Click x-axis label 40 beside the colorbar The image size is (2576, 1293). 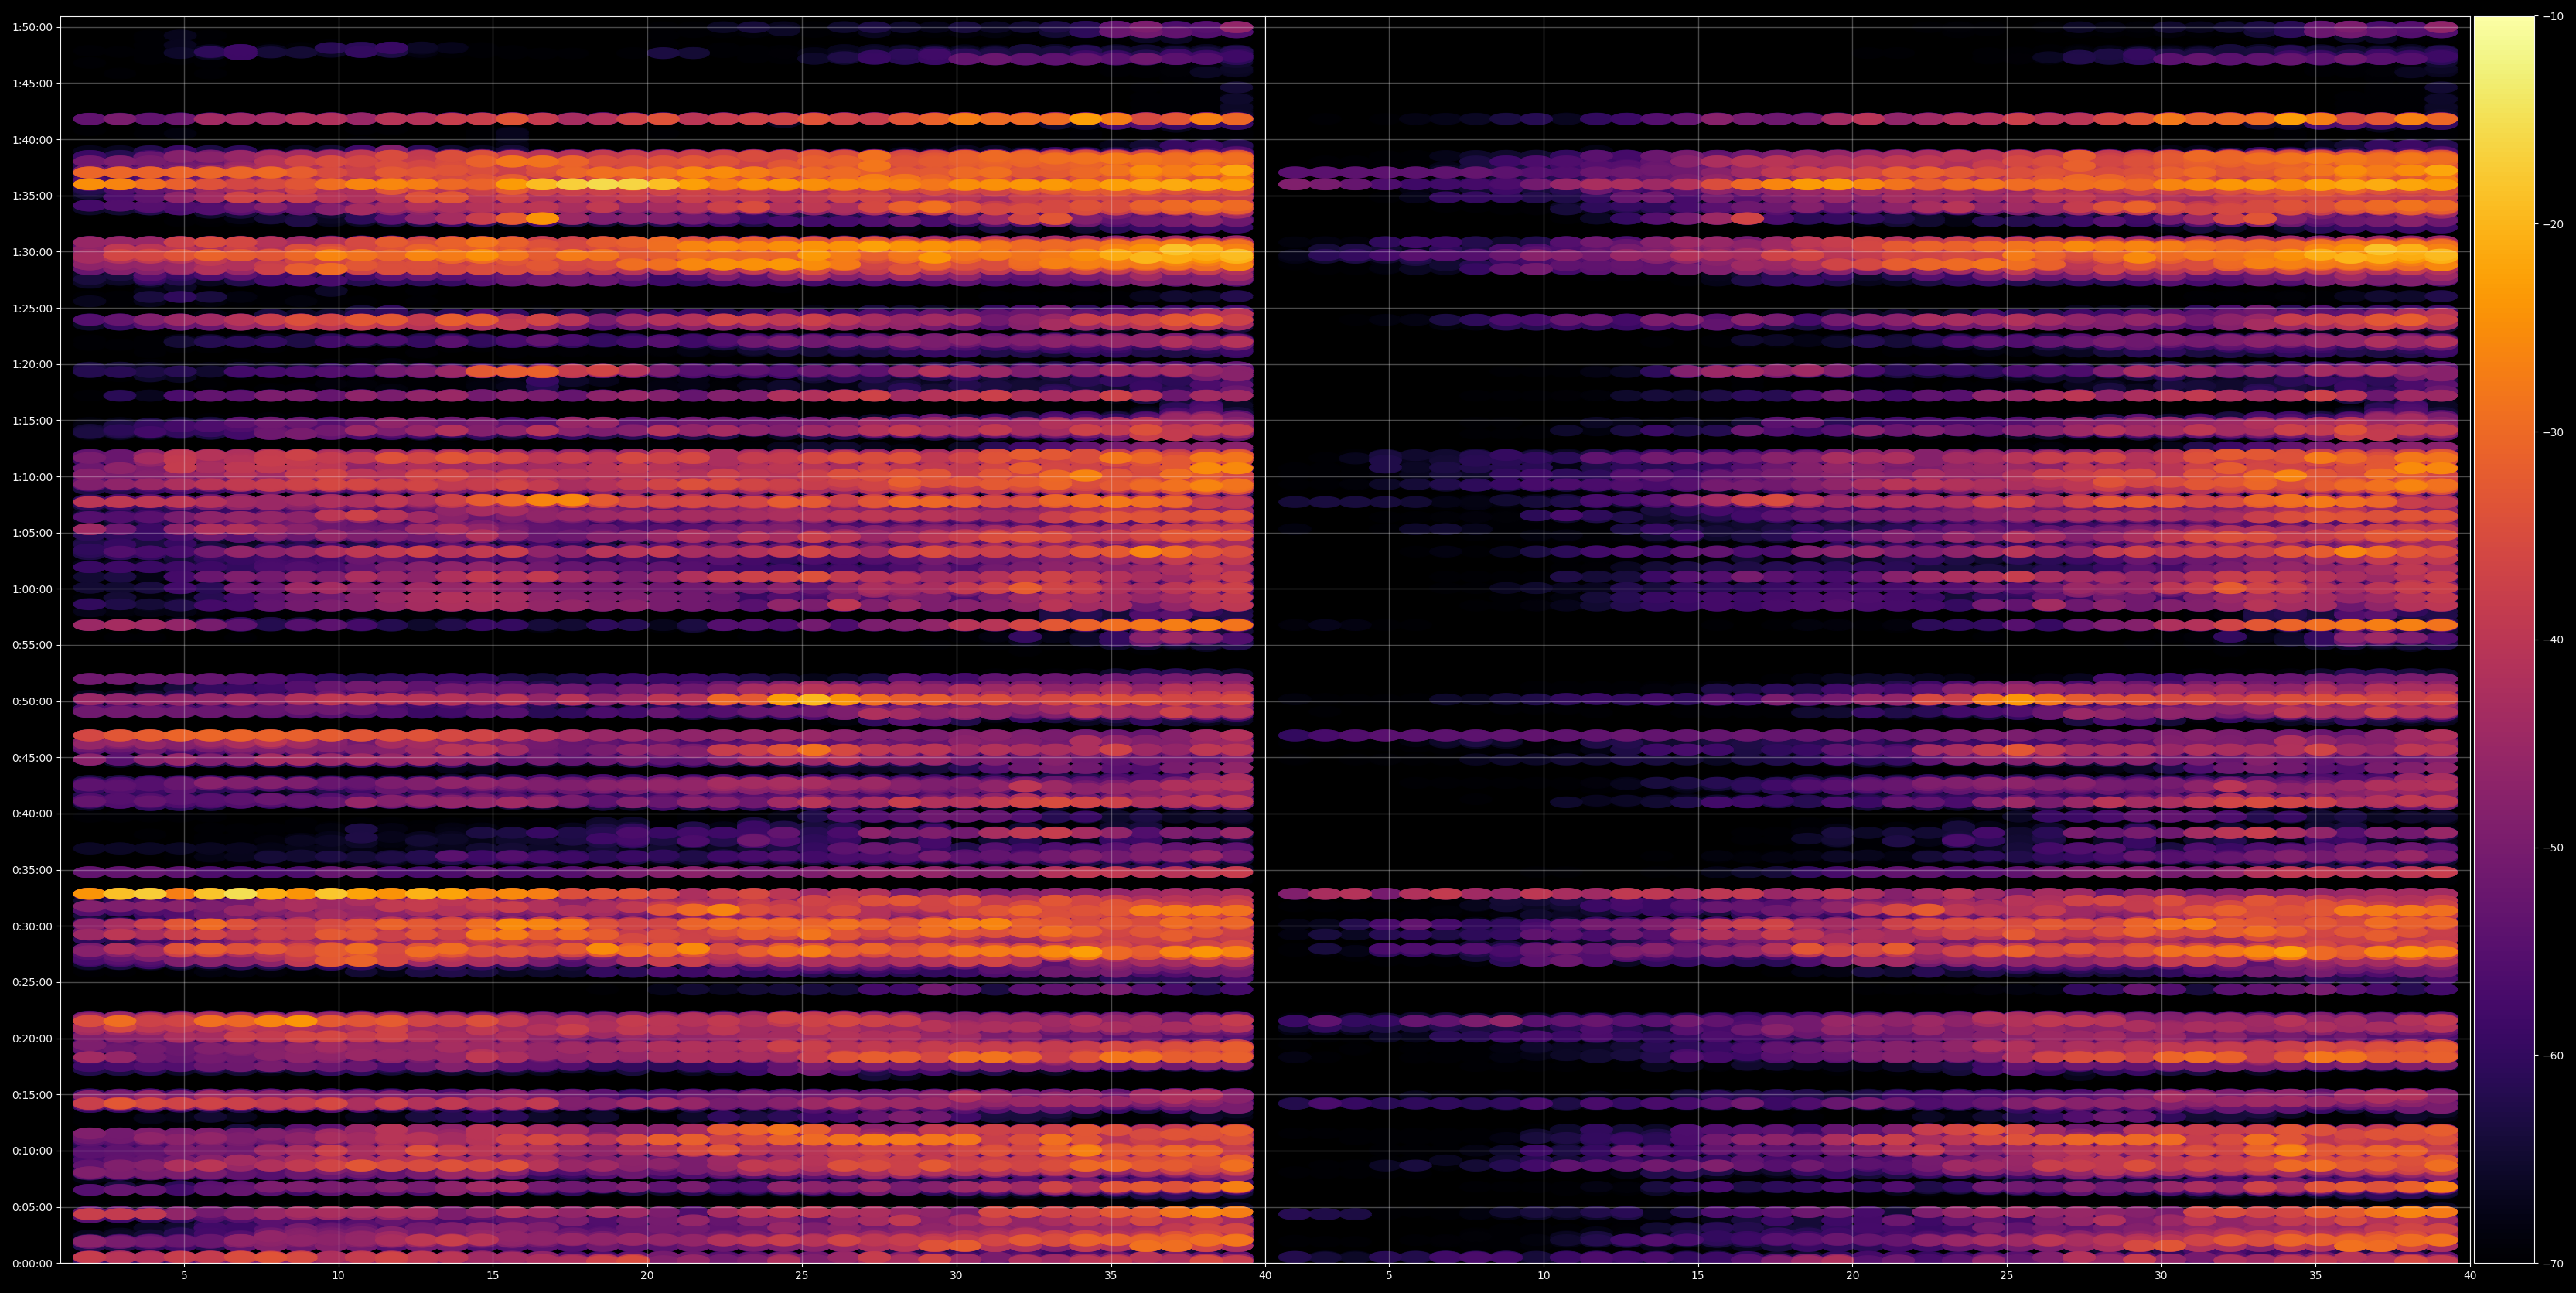click(x=2470, y=1276)
